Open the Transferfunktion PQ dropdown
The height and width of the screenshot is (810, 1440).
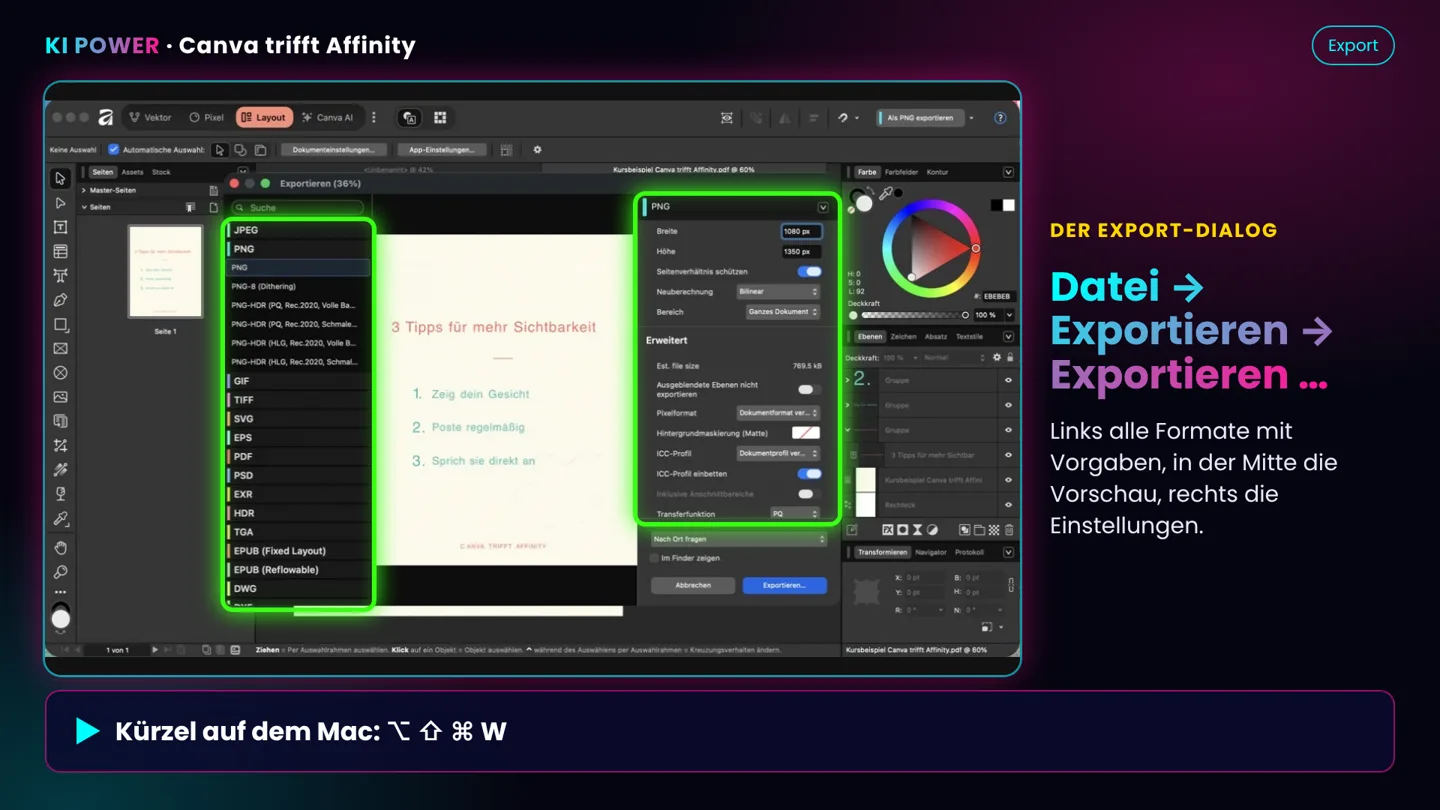point(795,514)
